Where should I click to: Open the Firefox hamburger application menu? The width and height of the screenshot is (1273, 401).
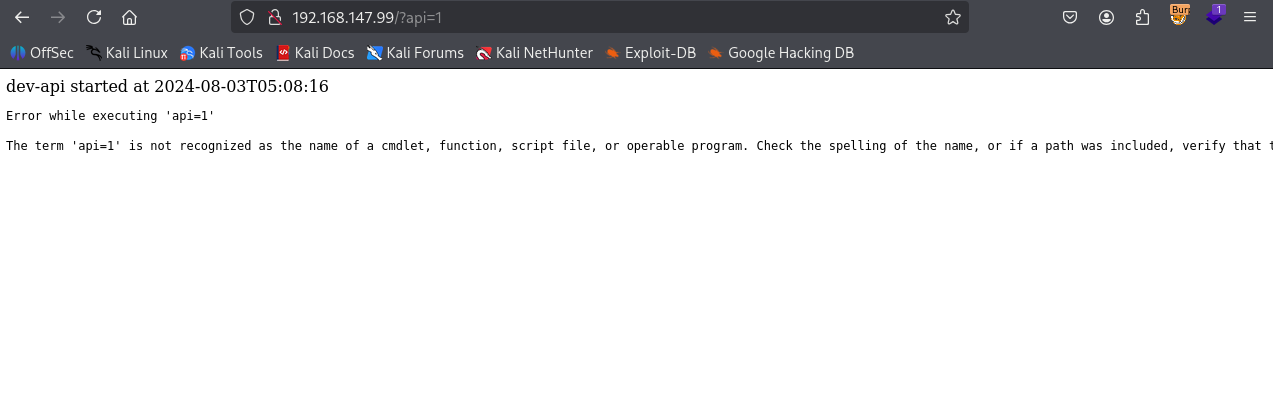[1250, 17]
